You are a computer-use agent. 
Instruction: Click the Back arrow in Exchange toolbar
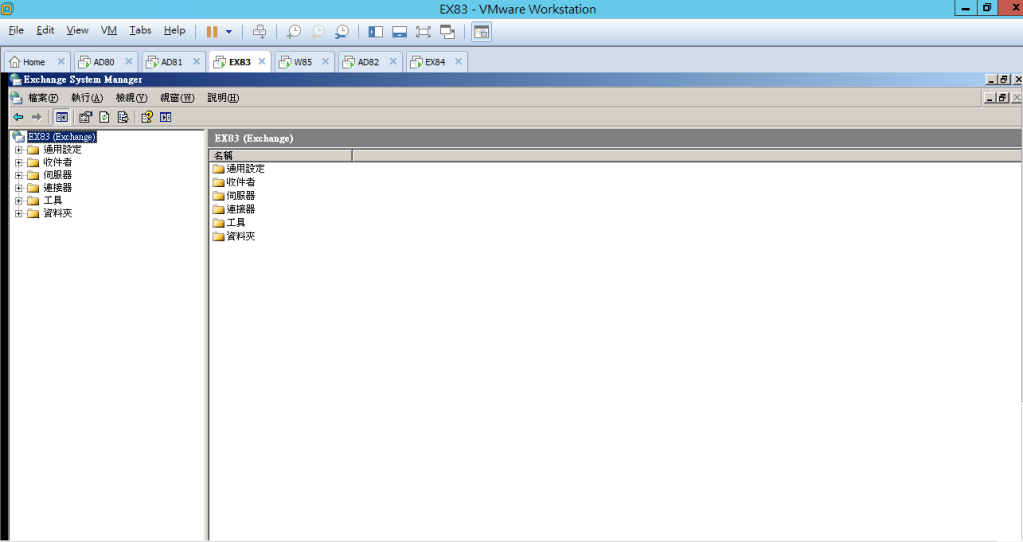tap(18, 117)
